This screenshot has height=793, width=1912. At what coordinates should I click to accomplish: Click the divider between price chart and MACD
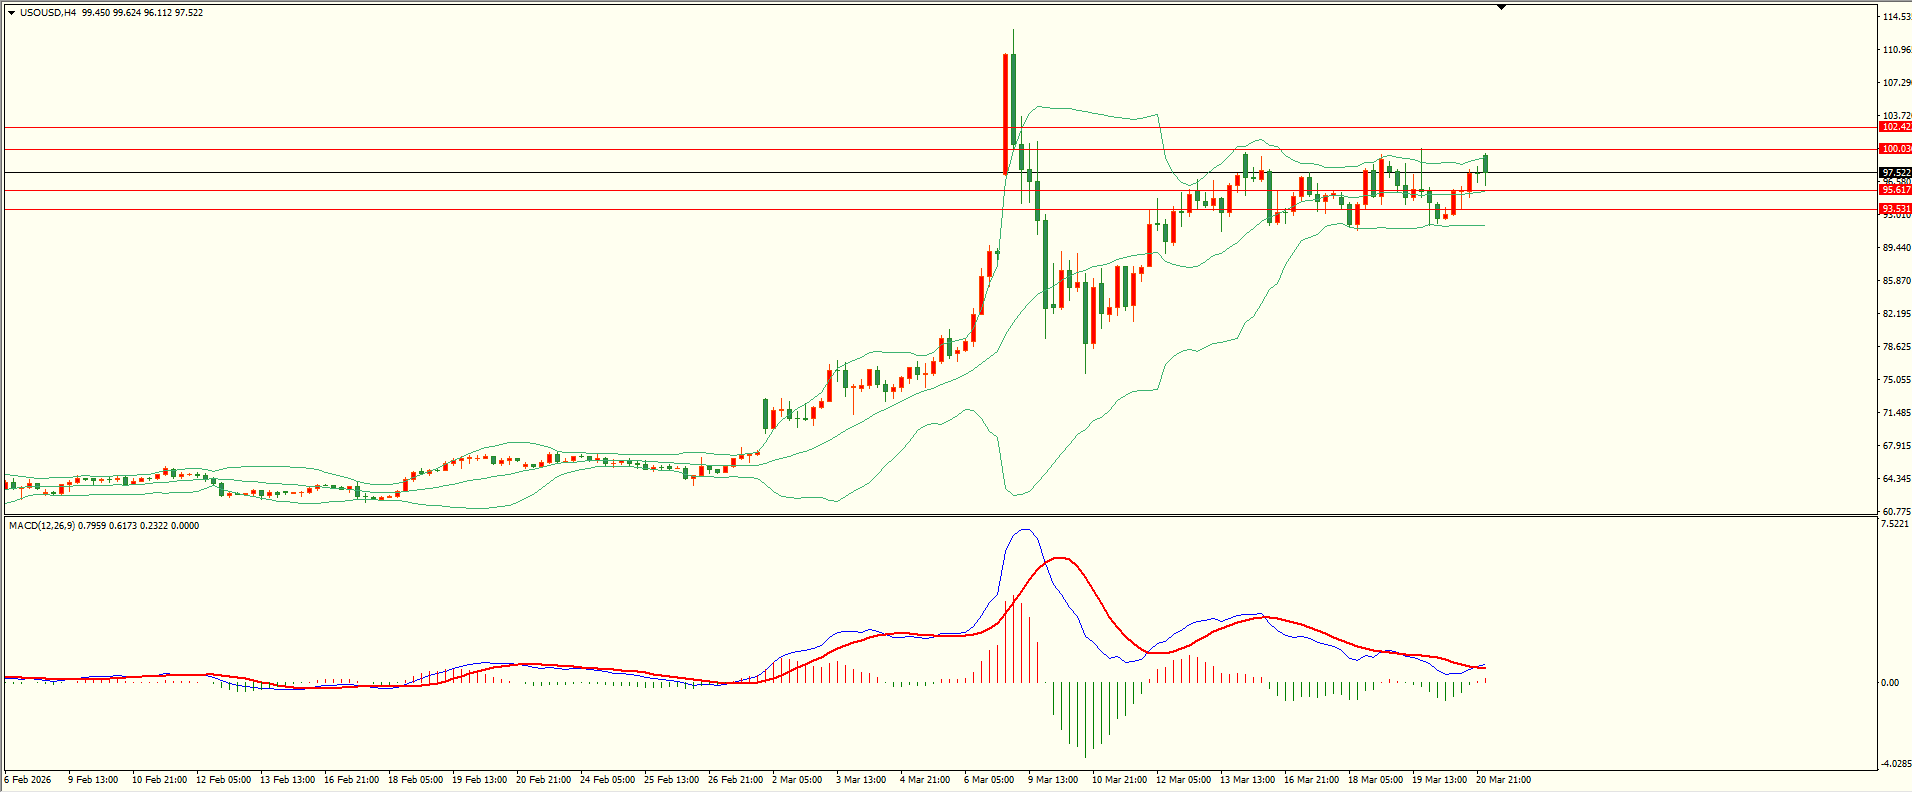tap(940, 516)
